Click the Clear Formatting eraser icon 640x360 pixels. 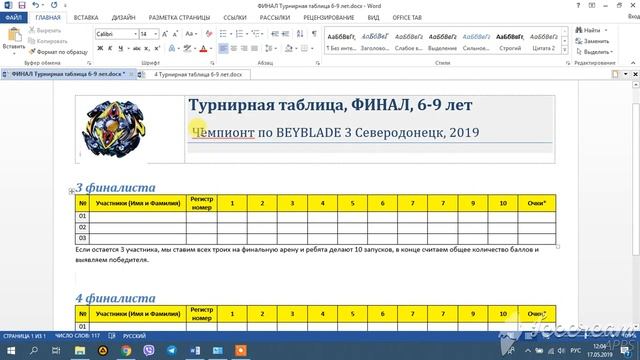click(209, 34)
